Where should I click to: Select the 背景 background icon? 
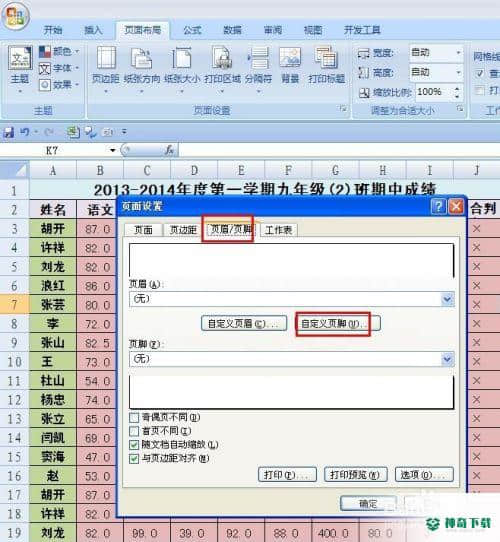[290, 66]
